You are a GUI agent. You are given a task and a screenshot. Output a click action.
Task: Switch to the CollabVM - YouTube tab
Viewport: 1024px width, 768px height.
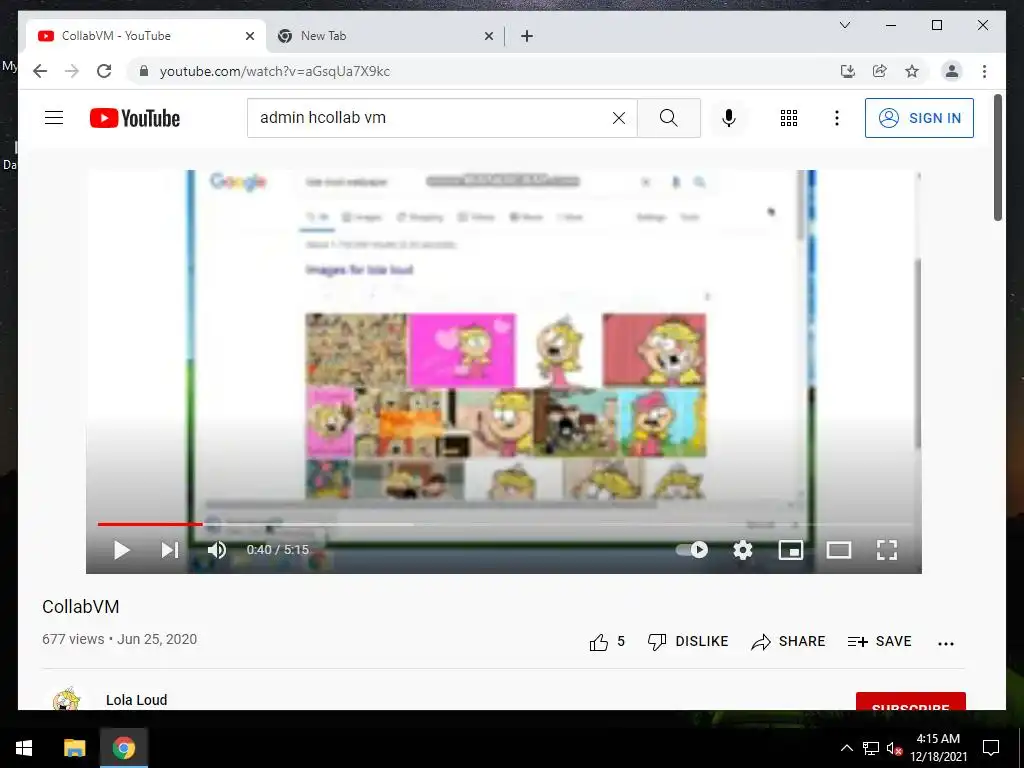(146, 36)
